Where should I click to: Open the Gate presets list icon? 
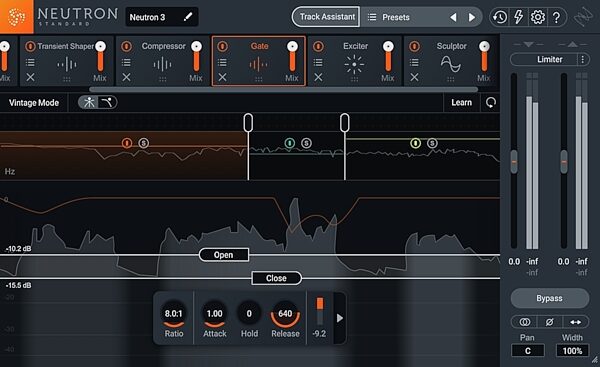point(222,62)
